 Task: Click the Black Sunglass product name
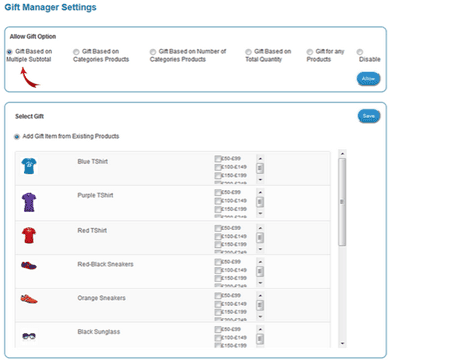(99, 332)
